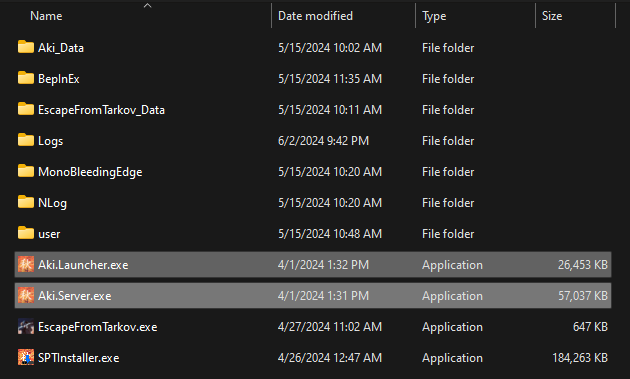Click the Aki_Data date 5/15/2024 10:02 AM
630x379 pixels.
pyautogui.click(x=330, y=48)
